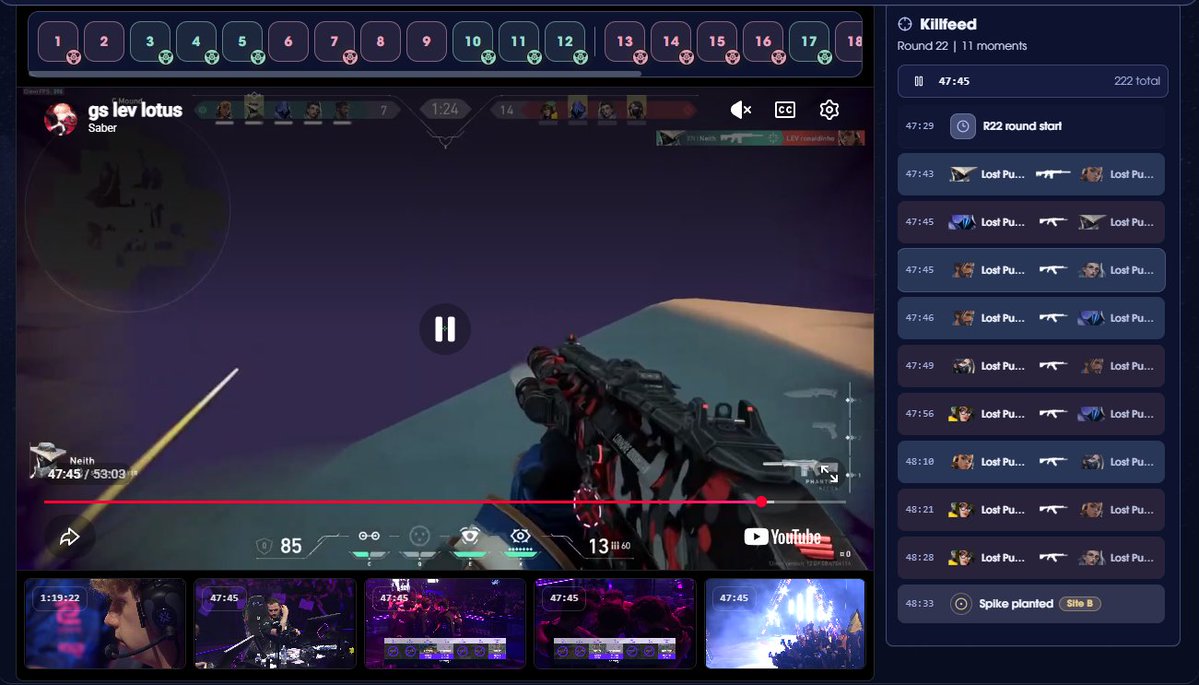Select round 13 tab
This screenshot has height=685, width=1199.
[625, 41]
